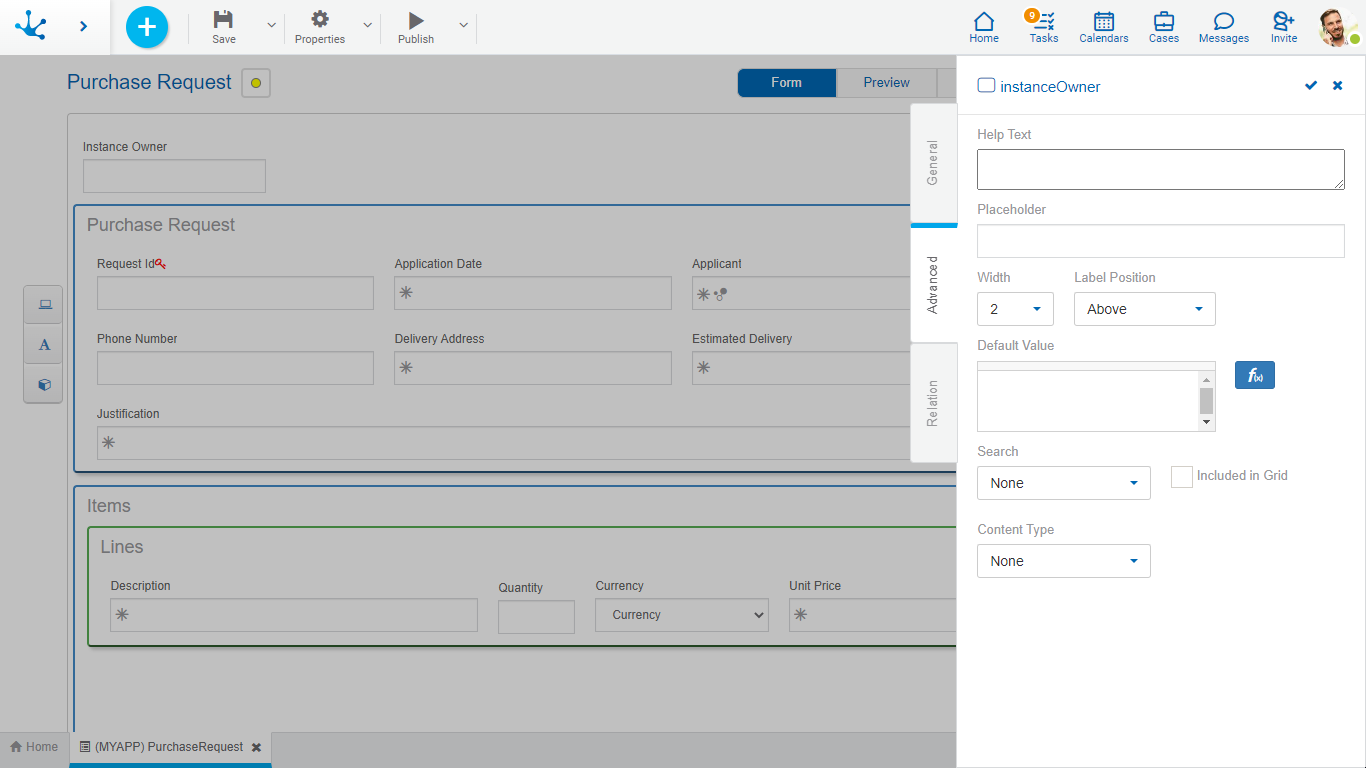Image resolution: width=1366 pixels, height=768 pixels.
Task: Click the function fx button
Action: [x=1254, y=375]
